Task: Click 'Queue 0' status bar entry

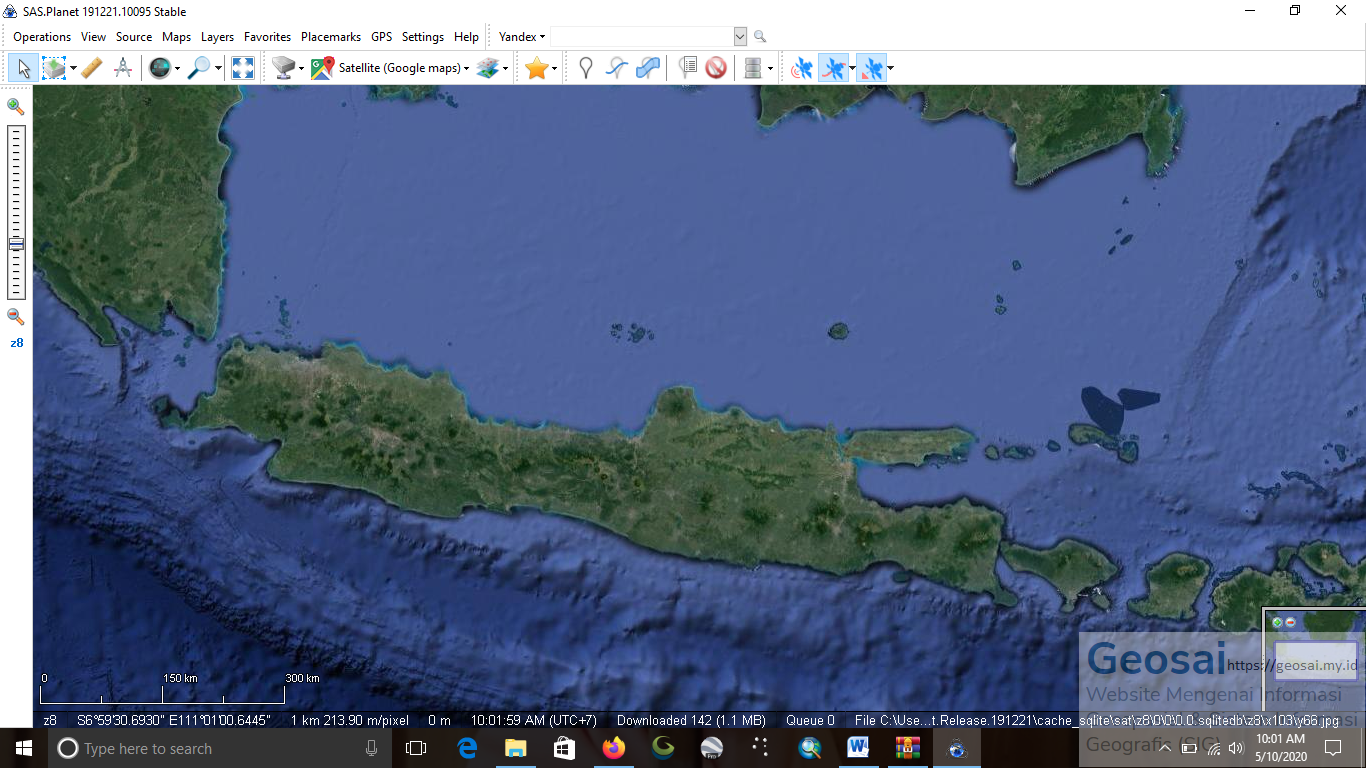Action: (810, 720)
